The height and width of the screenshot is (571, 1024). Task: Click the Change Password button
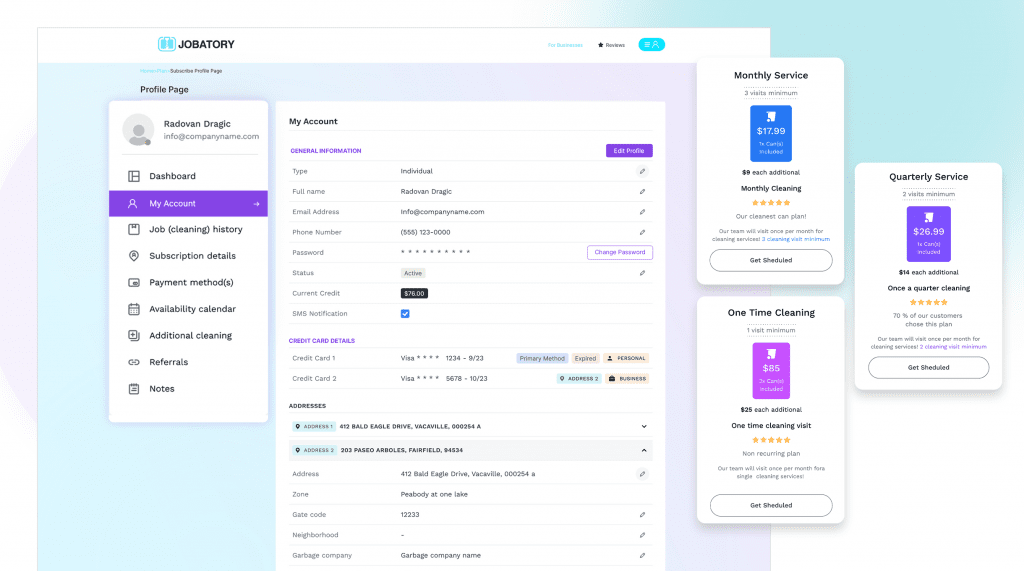pyautogui.click(x=619, y=253)
